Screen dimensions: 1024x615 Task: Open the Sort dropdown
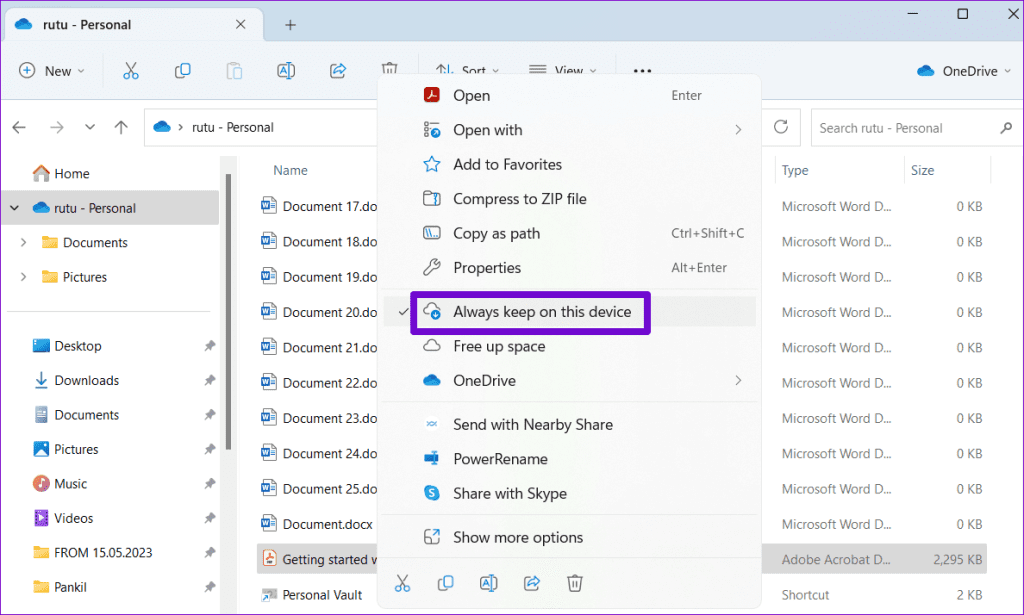(x=467, y=70)
